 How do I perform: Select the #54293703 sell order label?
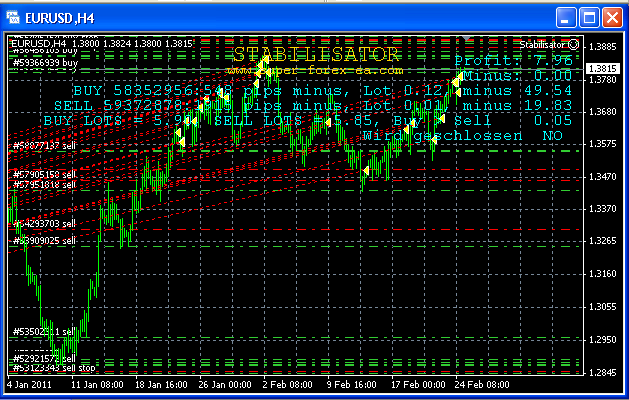pos(44,224)
